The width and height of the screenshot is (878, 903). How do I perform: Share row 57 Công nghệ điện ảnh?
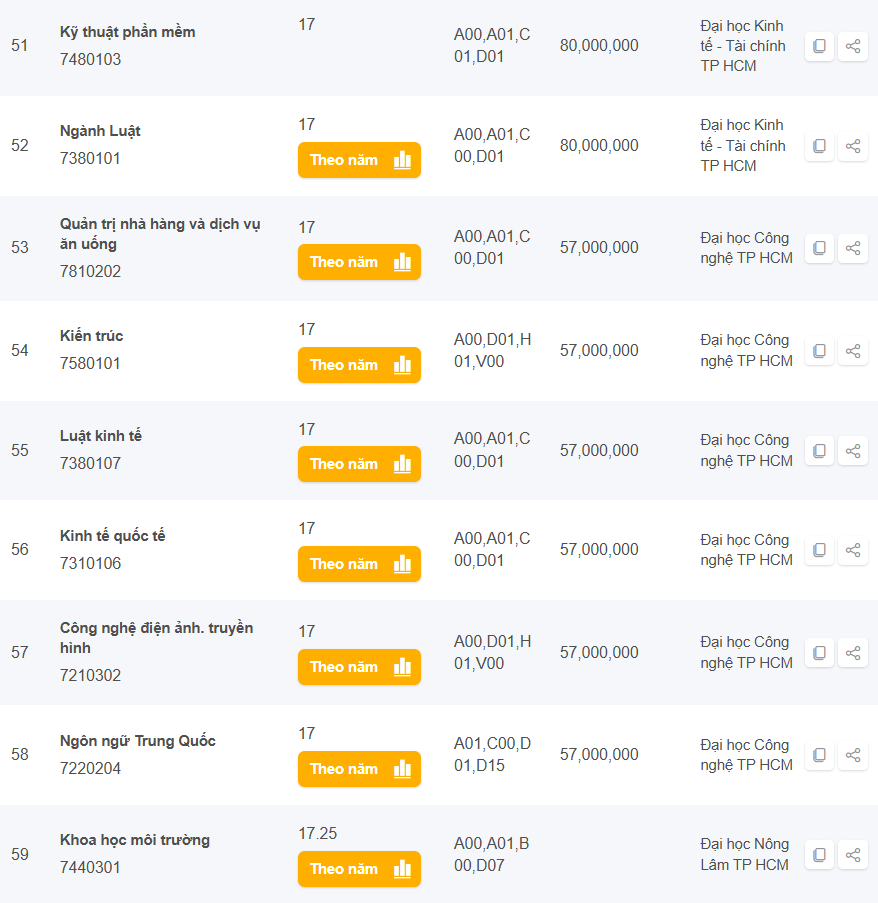pos(853,653)
